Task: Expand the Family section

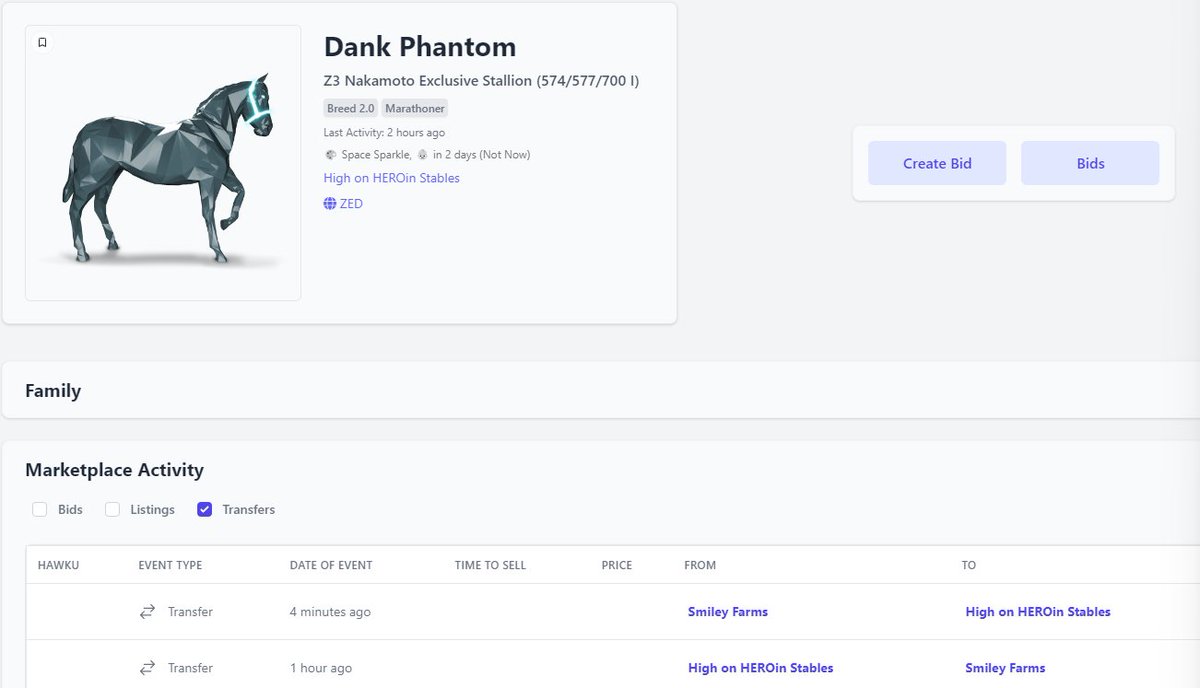Action: (x=600, y=390)
